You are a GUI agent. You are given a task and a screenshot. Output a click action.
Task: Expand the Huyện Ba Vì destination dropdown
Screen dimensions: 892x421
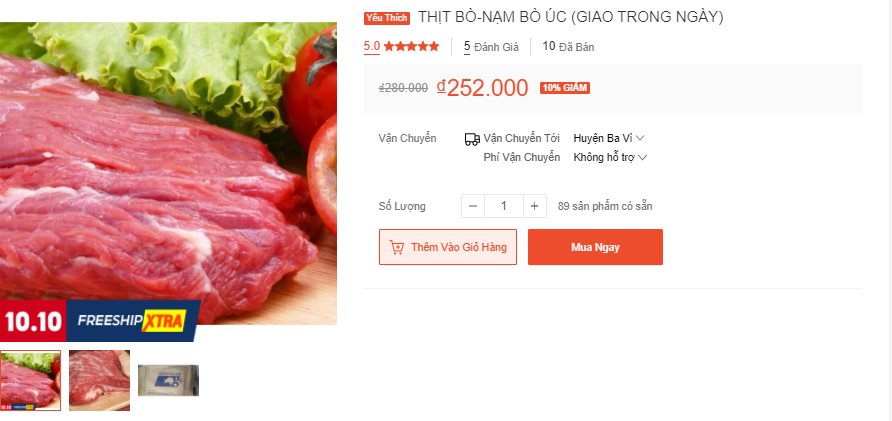click(x=609, y=138)
